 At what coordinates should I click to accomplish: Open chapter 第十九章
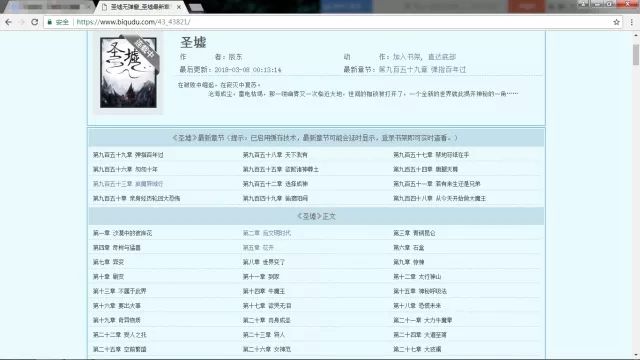click(116, 320)
